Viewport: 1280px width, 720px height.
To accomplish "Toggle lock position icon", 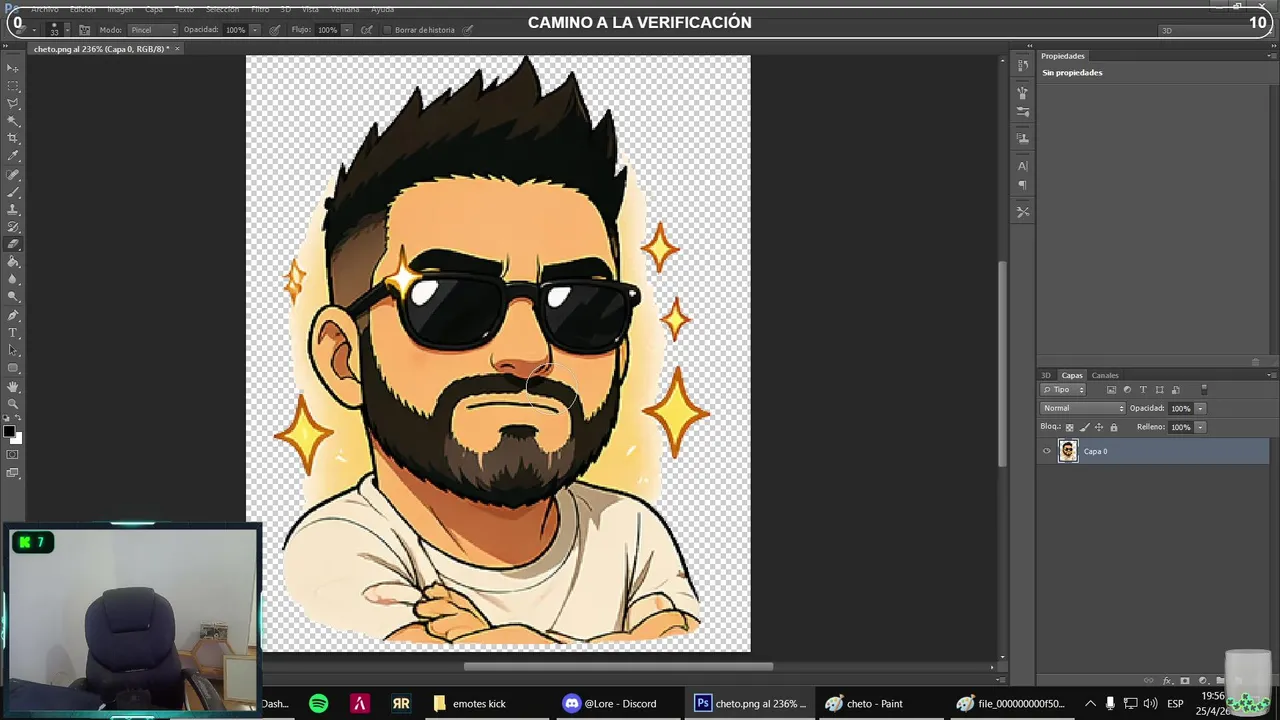I will tap(1099, 427).
